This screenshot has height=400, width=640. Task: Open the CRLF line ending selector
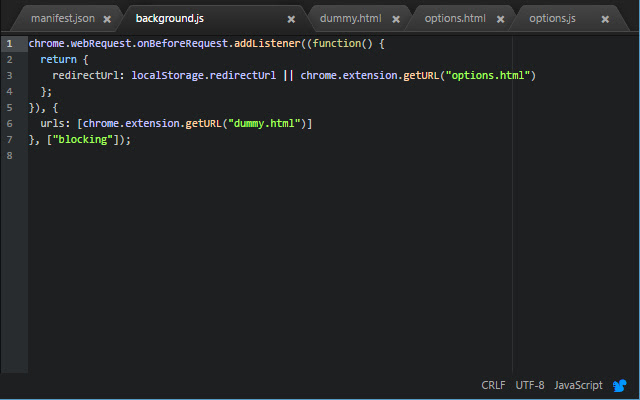point(493,385)
